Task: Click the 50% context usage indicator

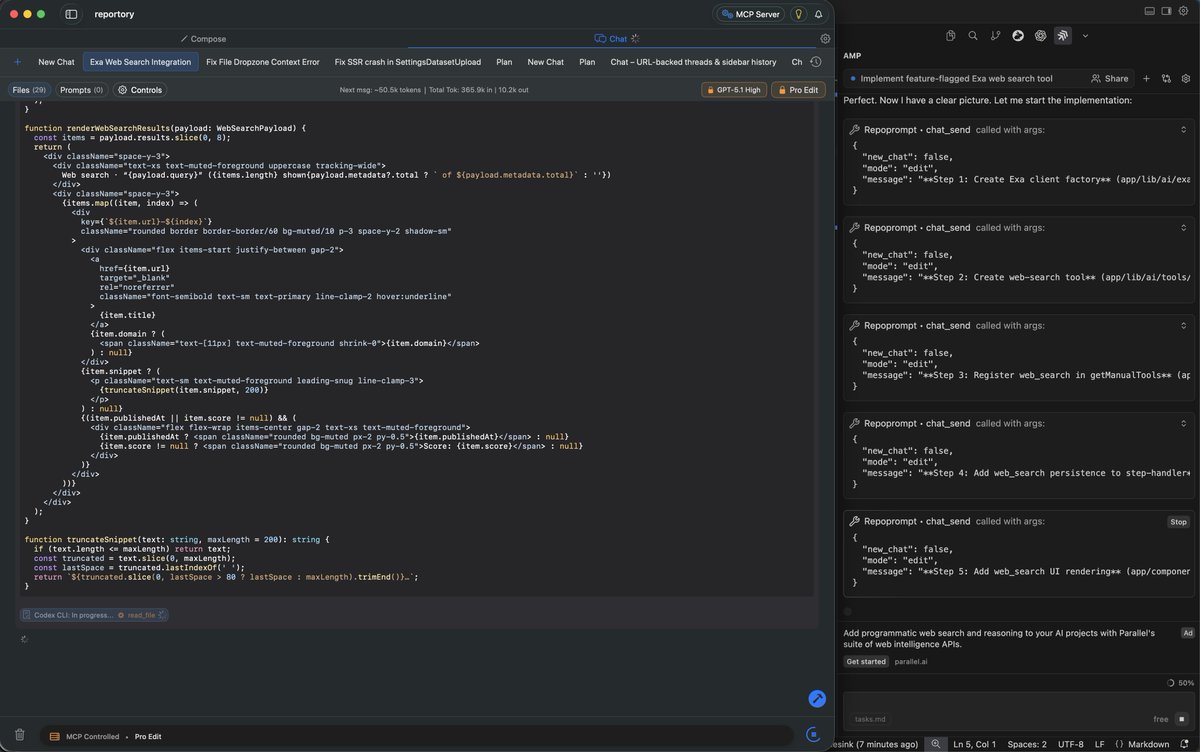Action: click(x=1180, y=683)
